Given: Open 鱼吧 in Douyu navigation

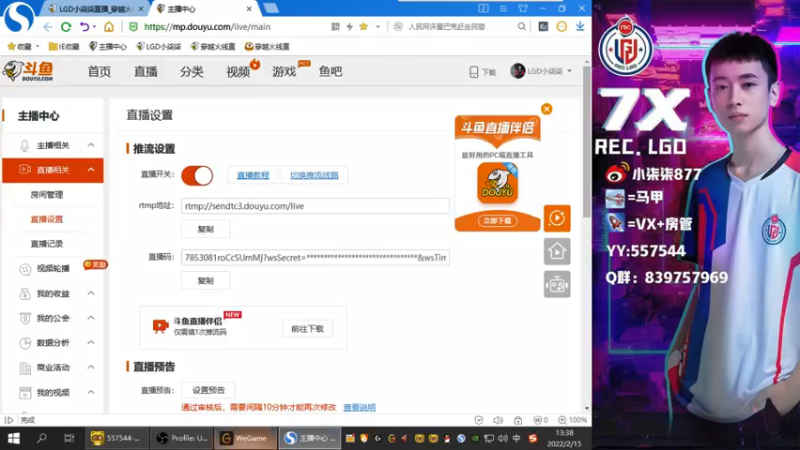Looking at the screenshot, I should pyautogui.click(x=331, y=71).
